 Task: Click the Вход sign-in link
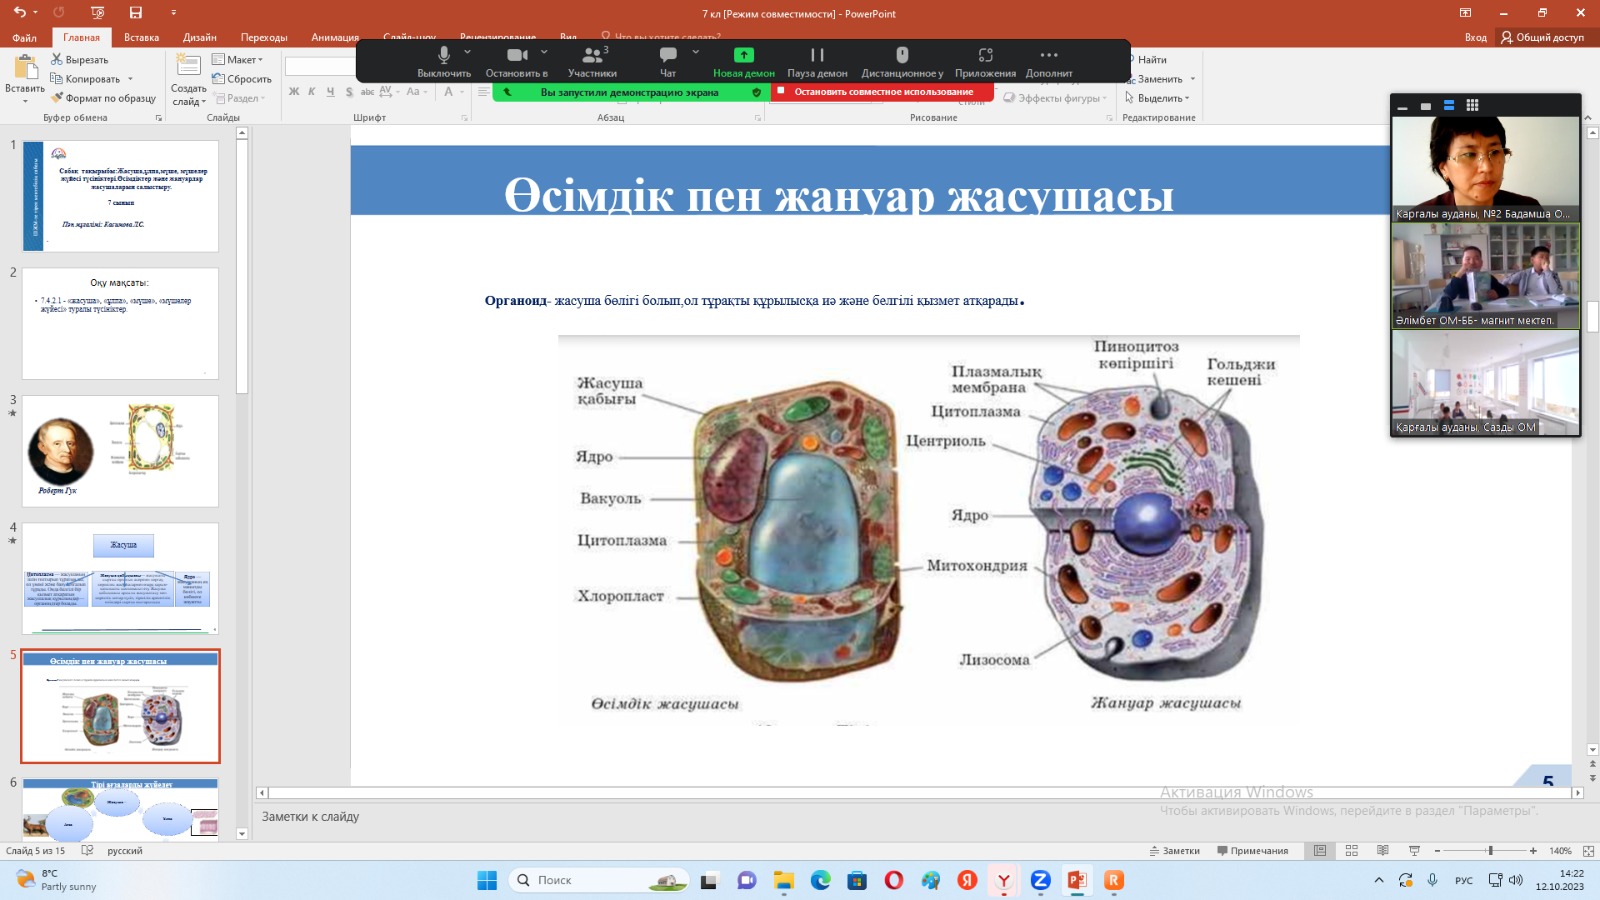pos(1476,37)
